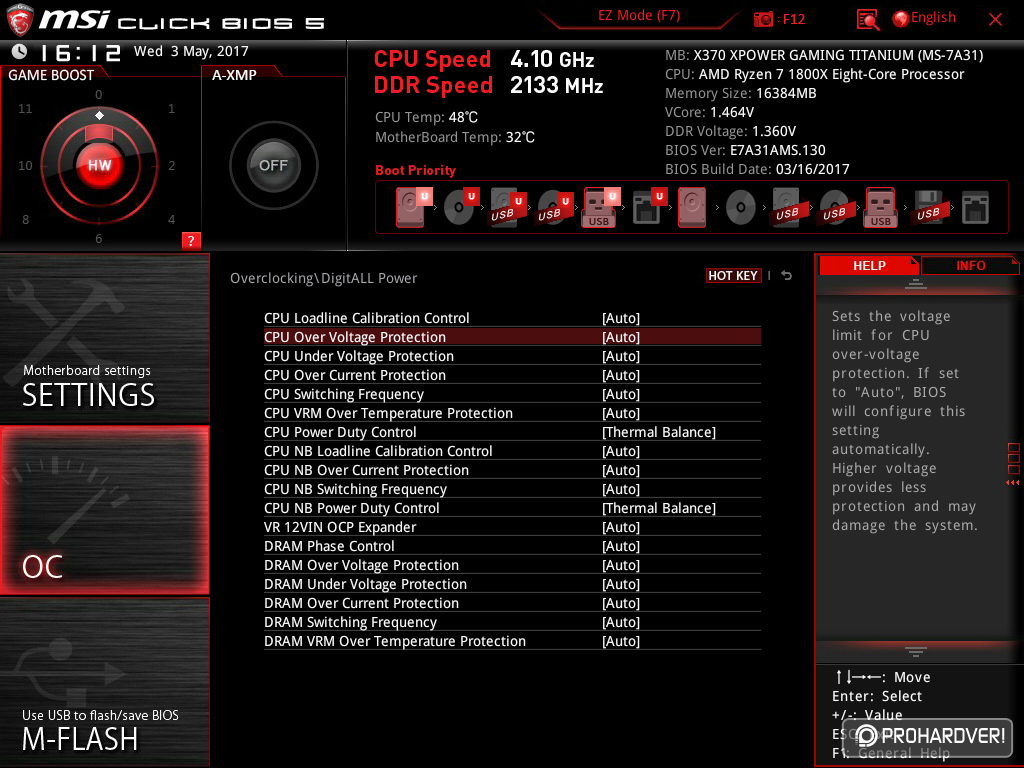
Task: Go back using the return arrow icon
Action: click(x=787, y=276)
